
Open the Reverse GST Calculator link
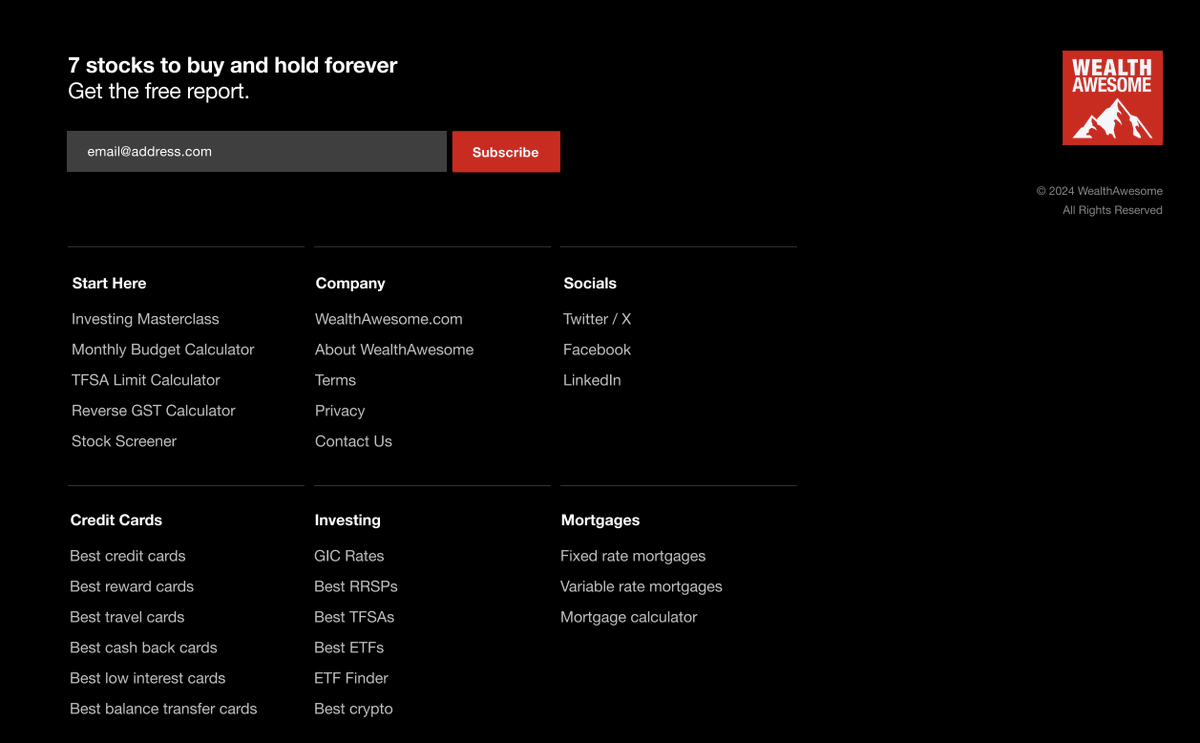pyautogui.click(x=153, y=411)
